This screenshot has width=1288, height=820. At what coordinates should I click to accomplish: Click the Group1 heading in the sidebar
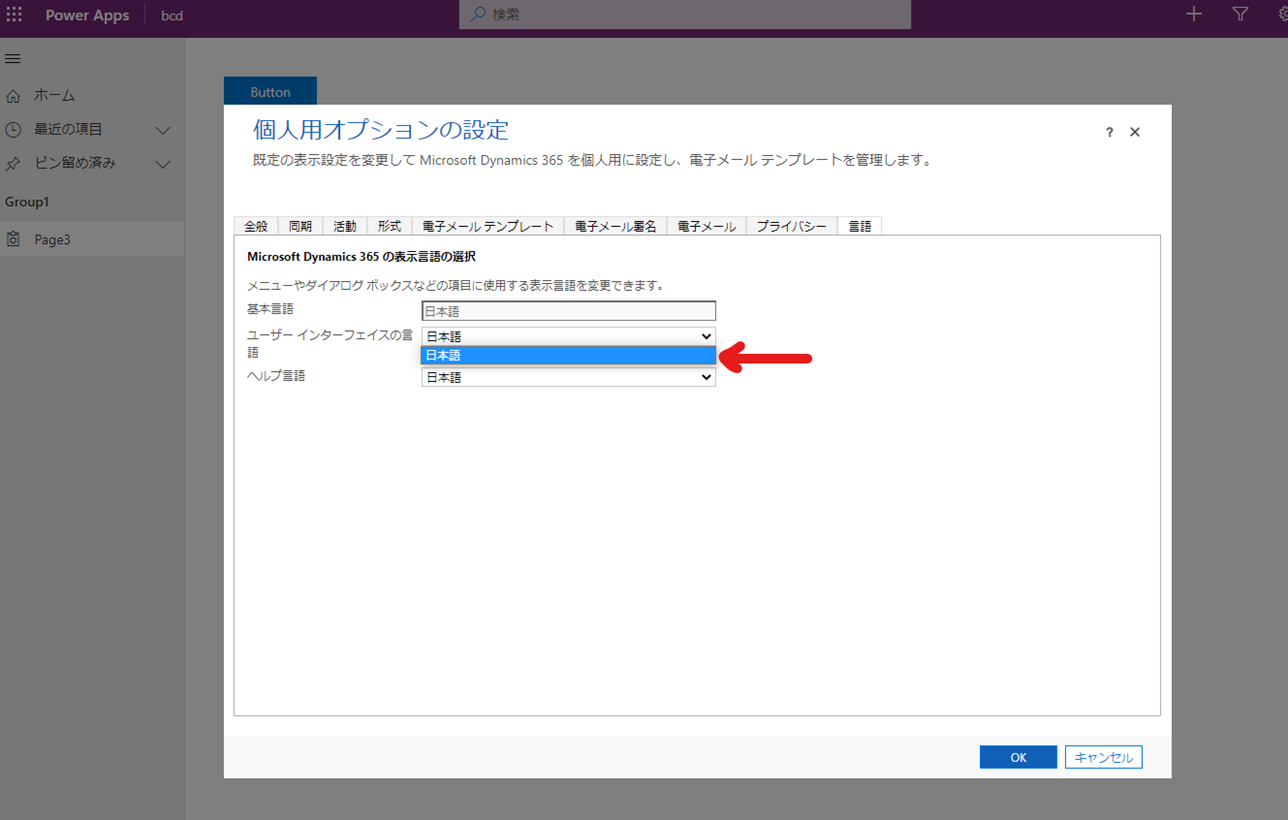tap(27, 202)
